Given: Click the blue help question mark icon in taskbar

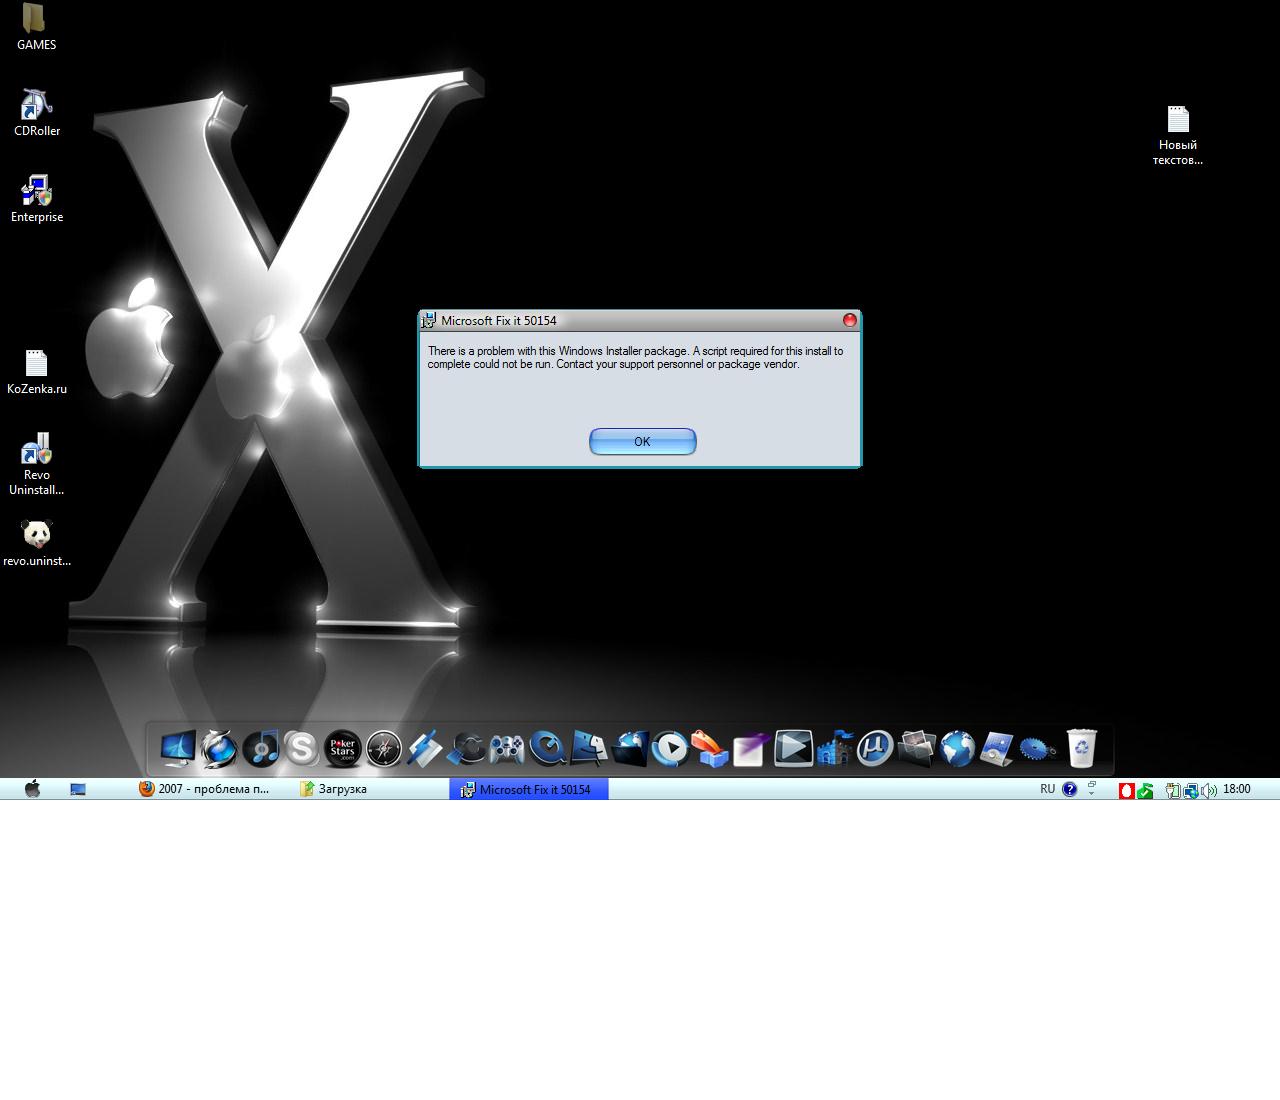Looking at the screenshot, I should (1070, 789).
